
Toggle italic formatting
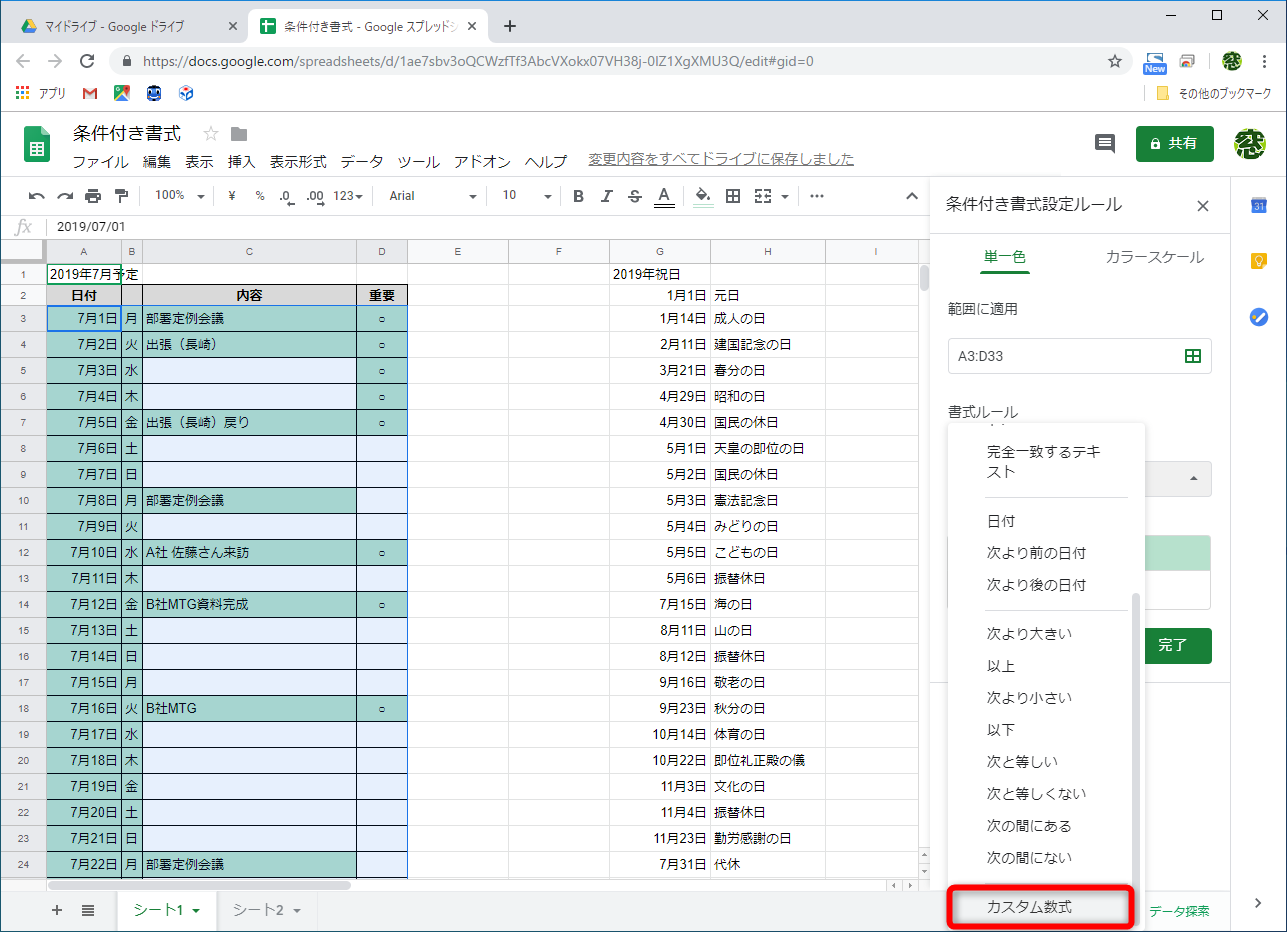[x=607, y=196]
